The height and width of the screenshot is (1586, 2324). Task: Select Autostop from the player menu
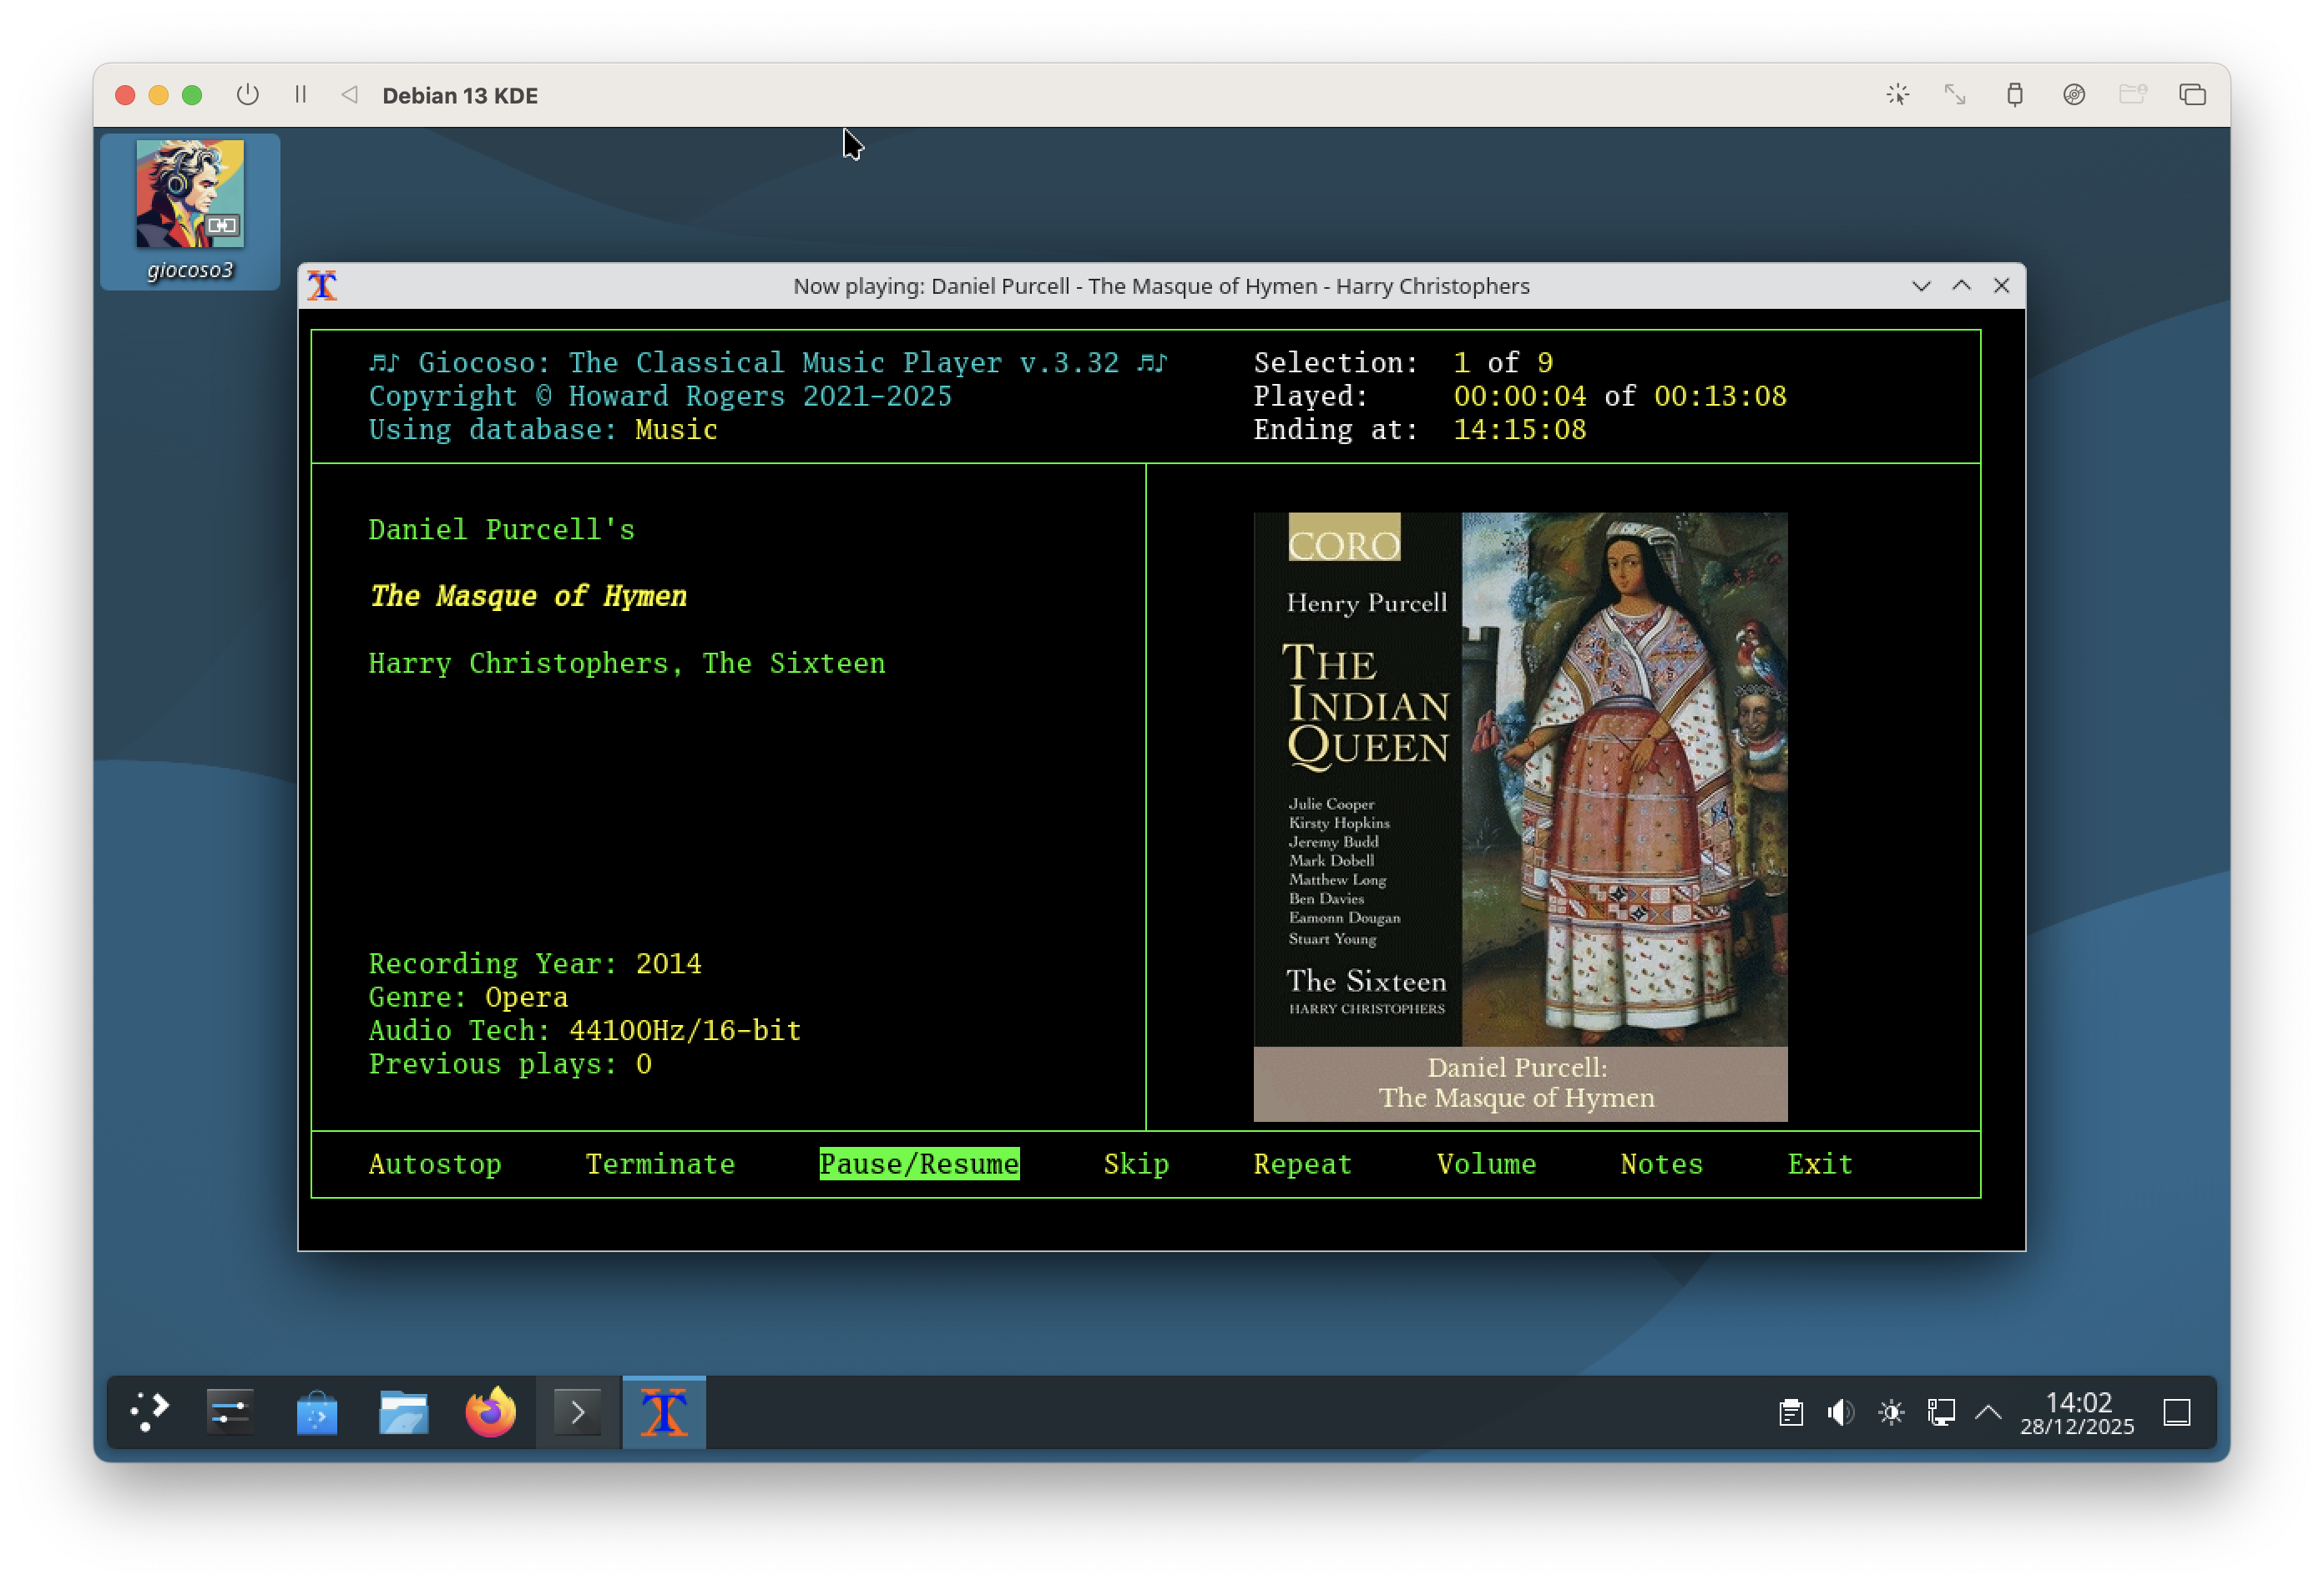pyautogui.click(x=434, y=1163)
